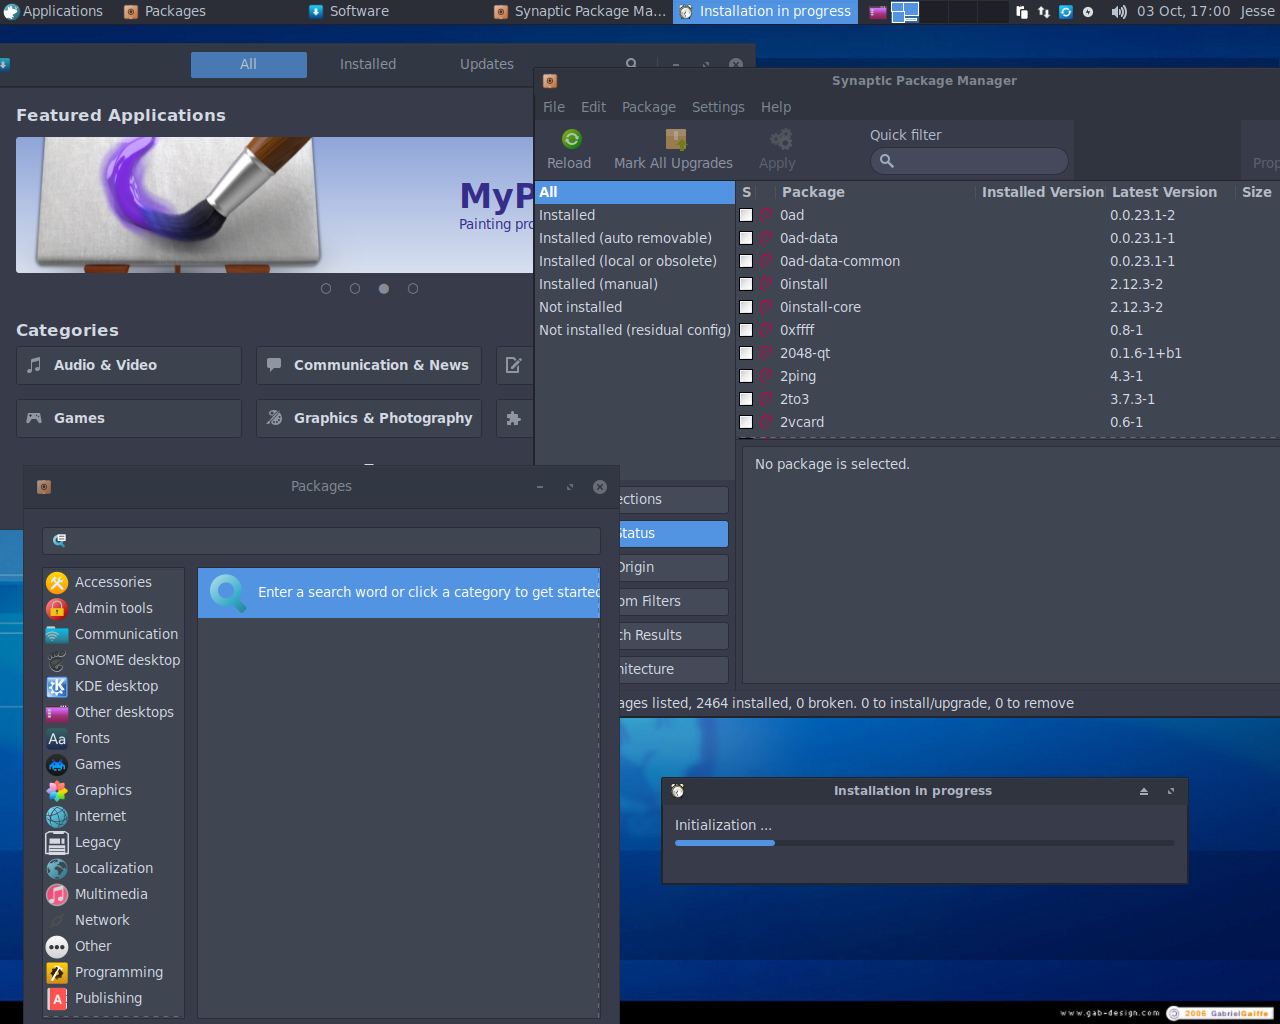Choose the Multimedia category icon
The height and width of the screenshot is (1024, 1280).
pos(57,894)
